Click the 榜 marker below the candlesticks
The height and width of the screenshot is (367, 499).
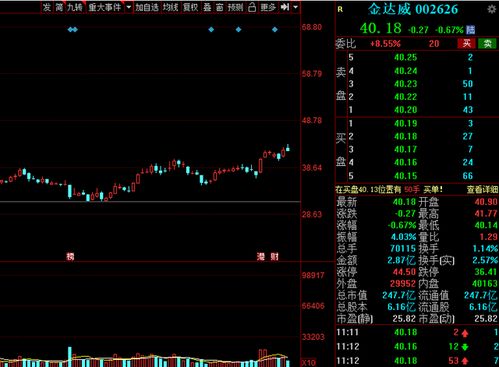point(70,256)
